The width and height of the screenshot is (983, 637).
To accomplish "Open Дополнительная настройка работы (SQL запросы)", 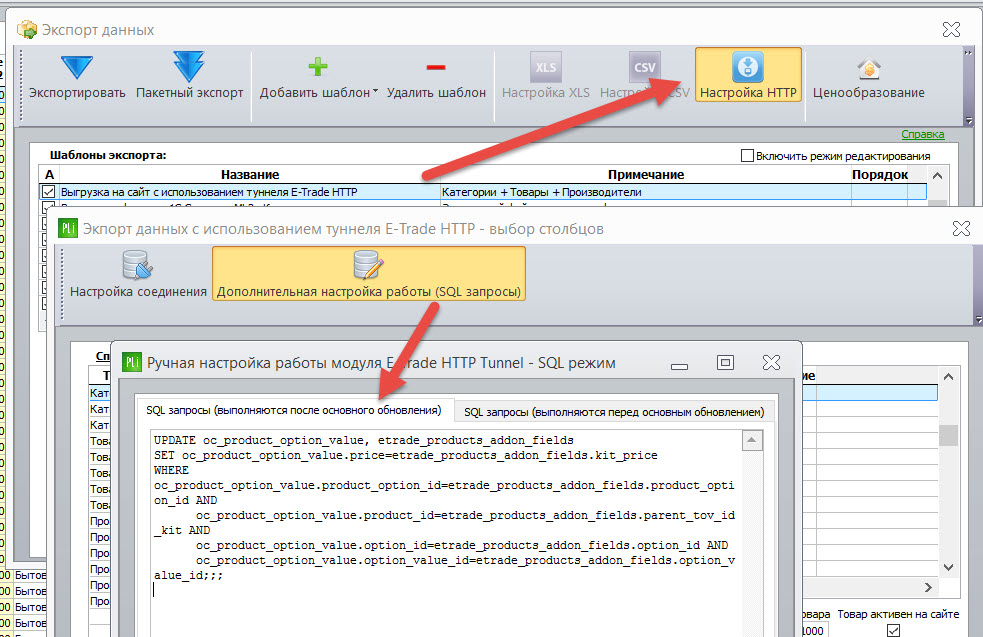I will (x=369, y=273).
